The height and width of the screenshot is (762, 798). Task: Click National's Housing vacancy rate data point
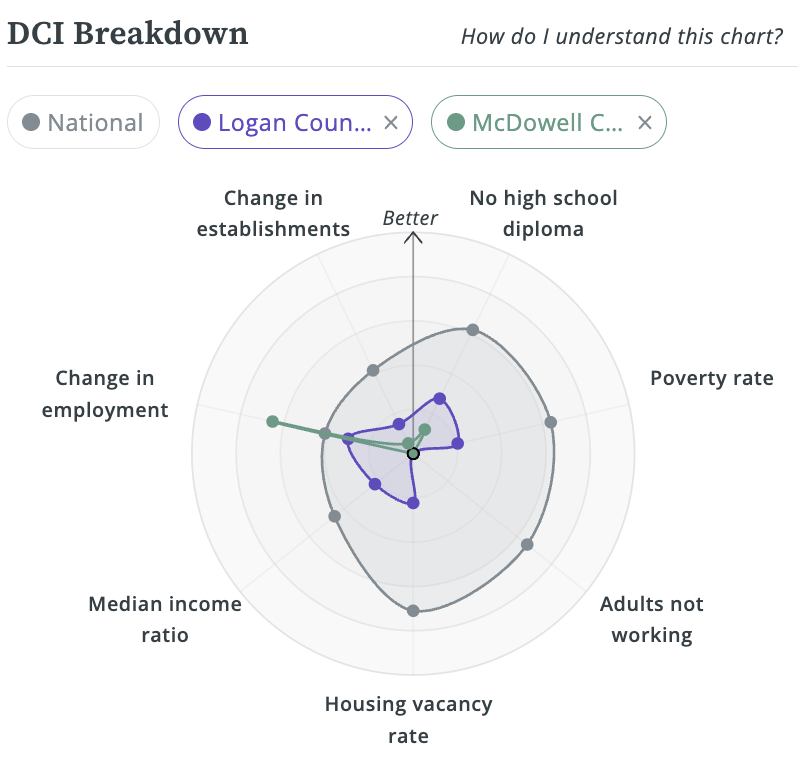413,610
